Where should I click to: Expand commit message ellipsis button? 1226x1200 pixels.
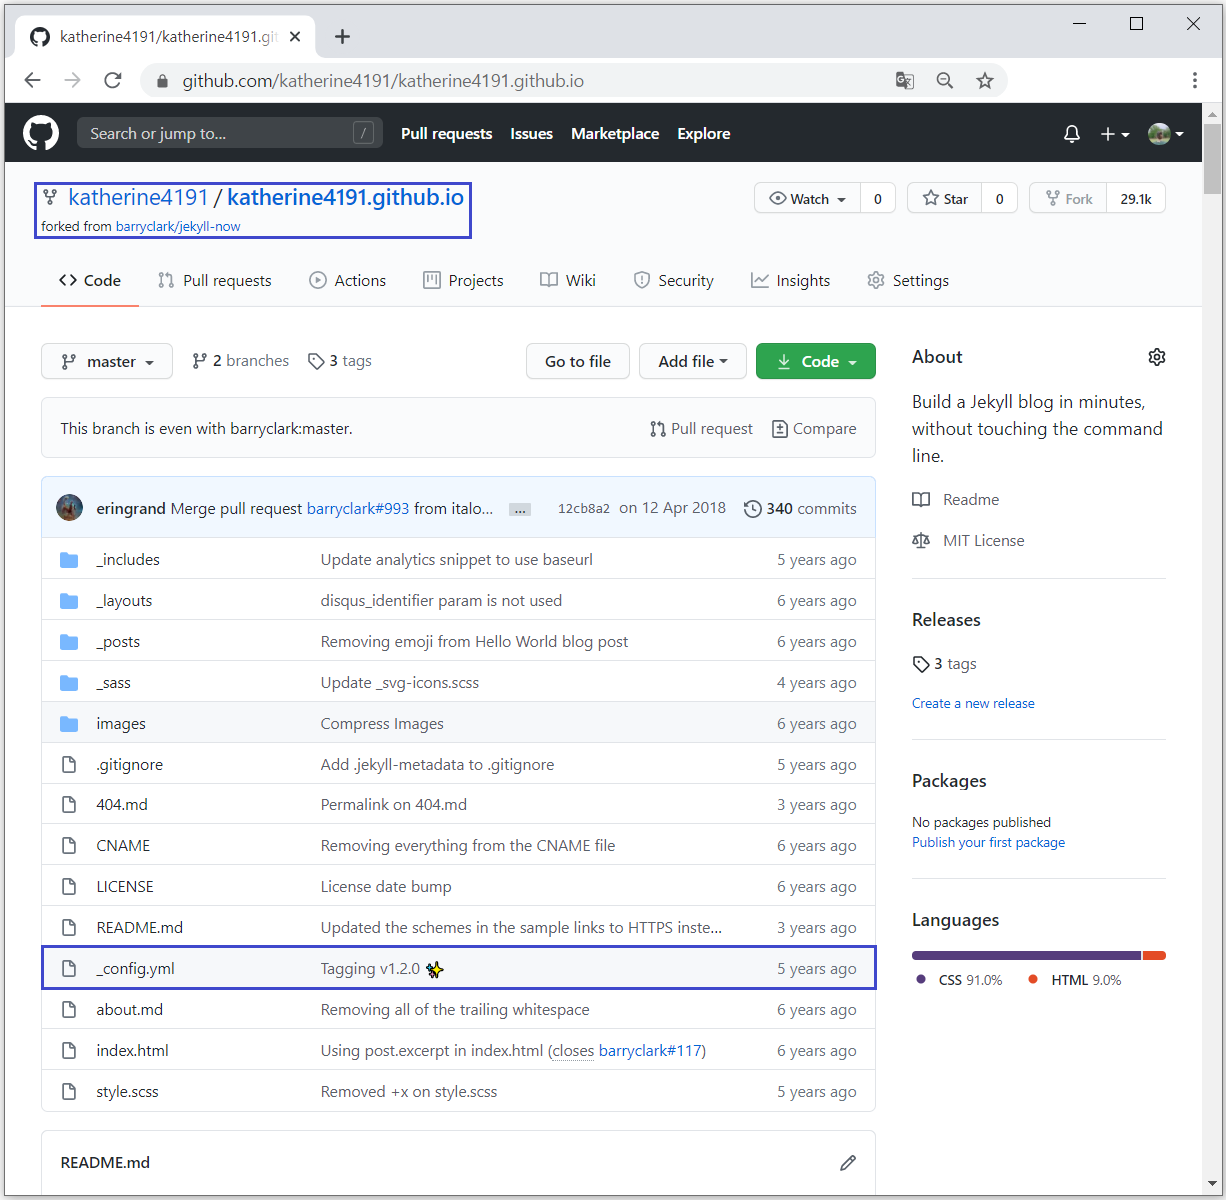[520, 509]
